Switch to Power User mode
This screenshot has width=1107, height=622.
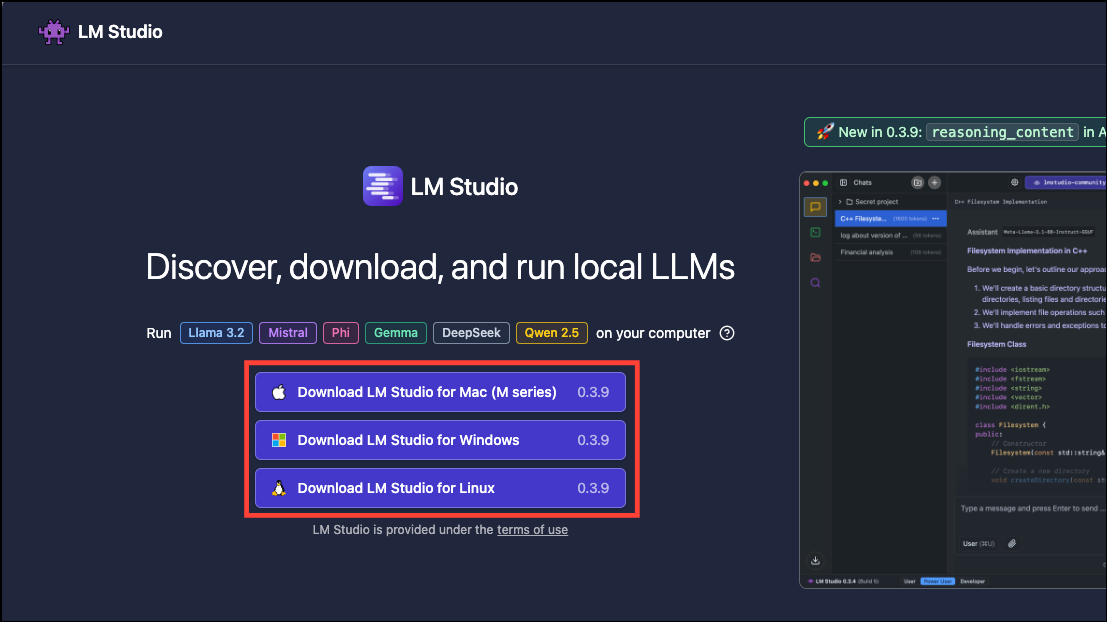coord(938,581)
